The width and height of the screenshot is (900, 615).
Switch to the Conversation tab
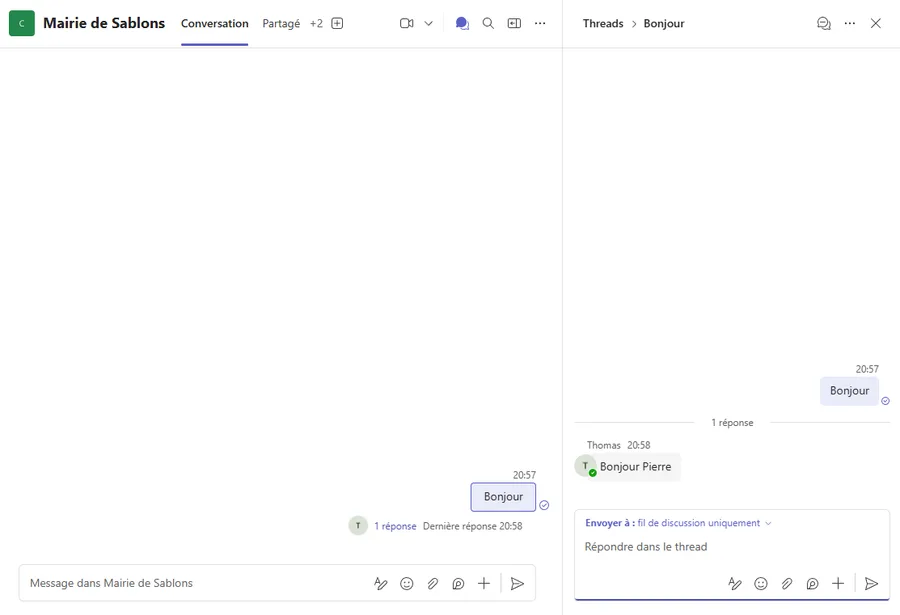[215, 24]
